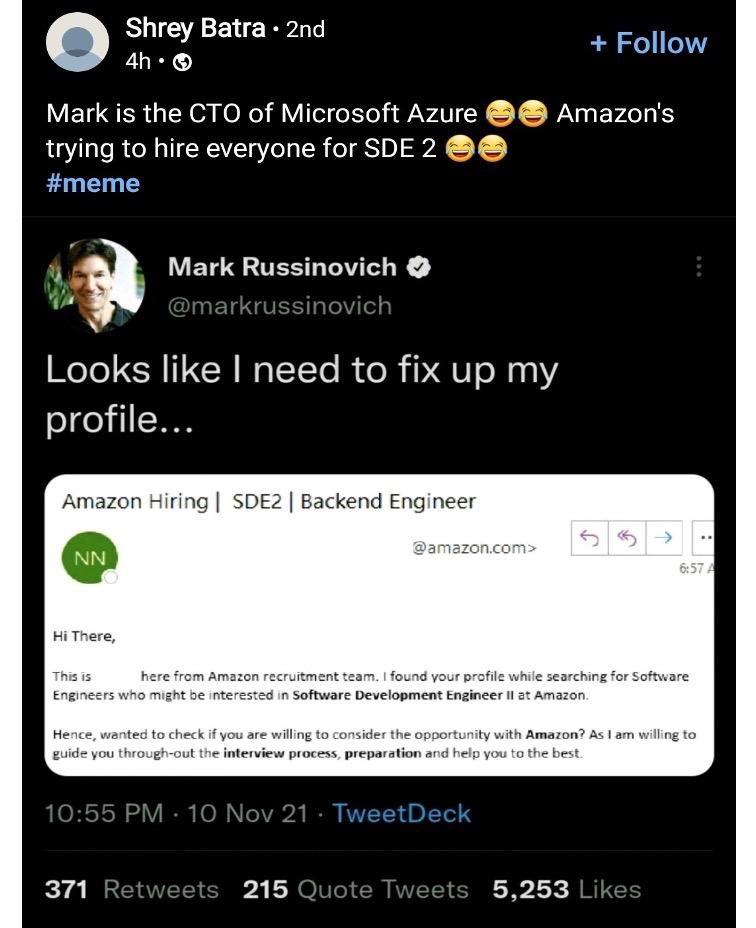The width and height of the screenshot is (756, 928).
Task: Click the tweet timestamp 10:55 PM
Action: pyautogui.click(x=104, y=813)
